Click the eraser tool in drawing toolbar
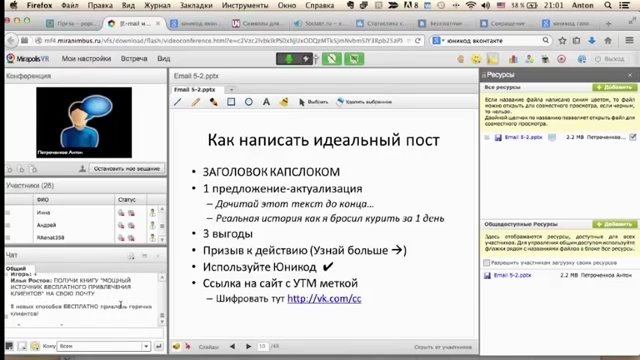The height and width of the screenshot is (360, 640). tap(284, 102)
